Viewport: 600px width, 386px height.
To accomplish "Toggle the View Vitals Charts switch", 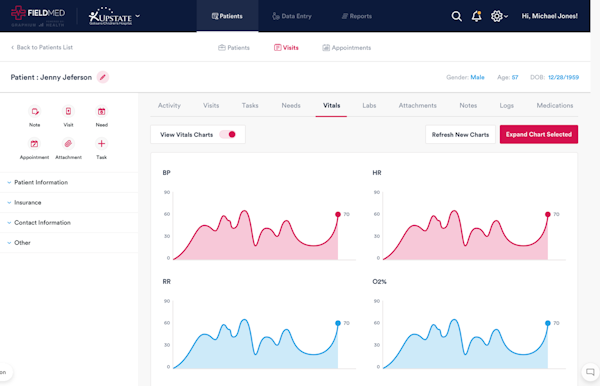I will coord(228,134).
